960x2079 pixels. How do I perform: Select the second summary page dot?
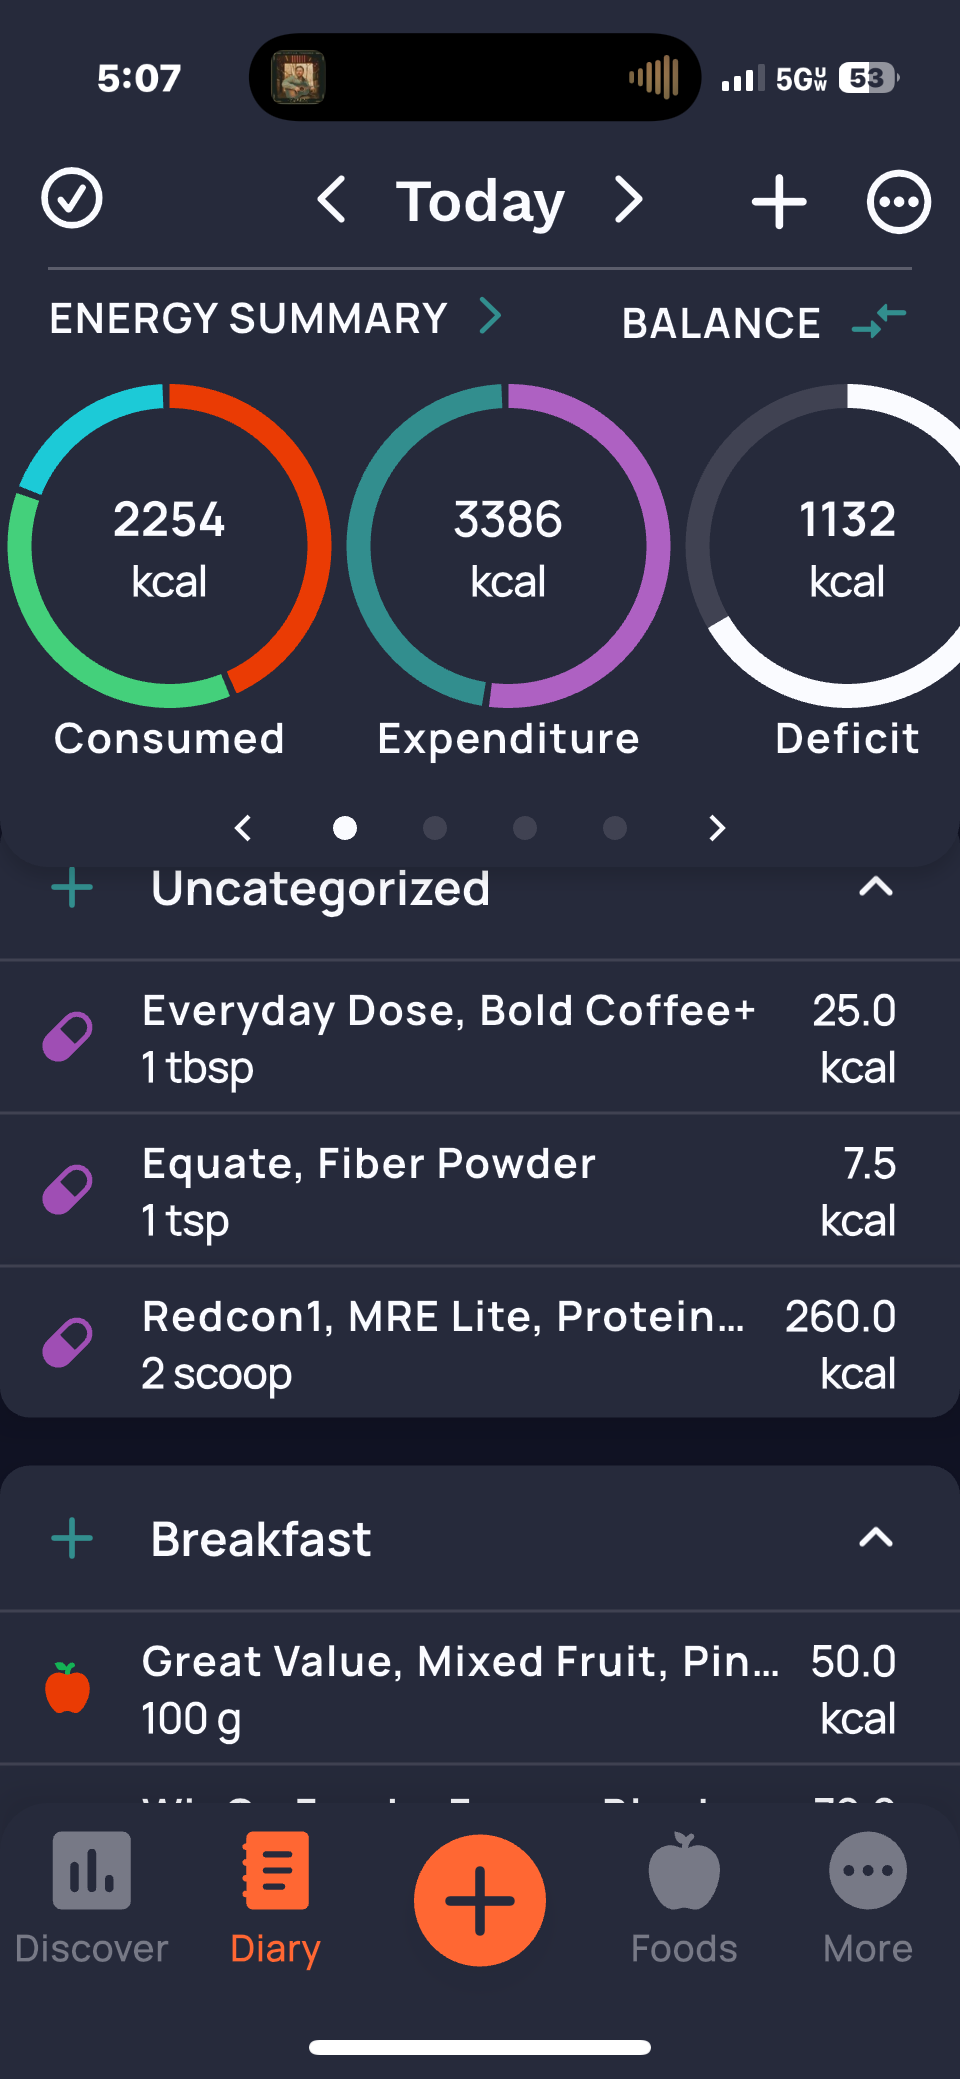click(x=435, y=828)
